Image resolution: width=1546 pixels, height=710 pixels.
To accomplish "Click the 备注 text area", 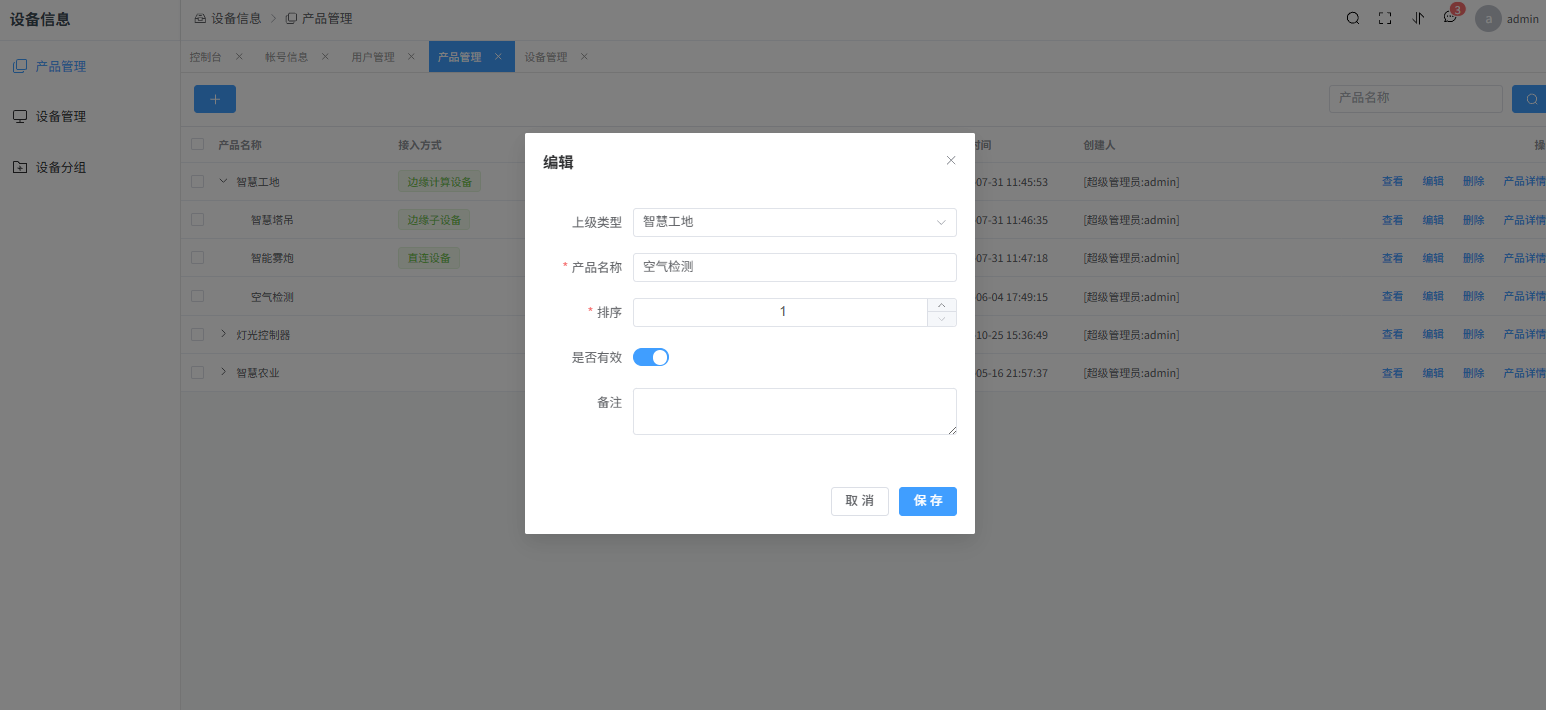I will [x=794, y=411].
